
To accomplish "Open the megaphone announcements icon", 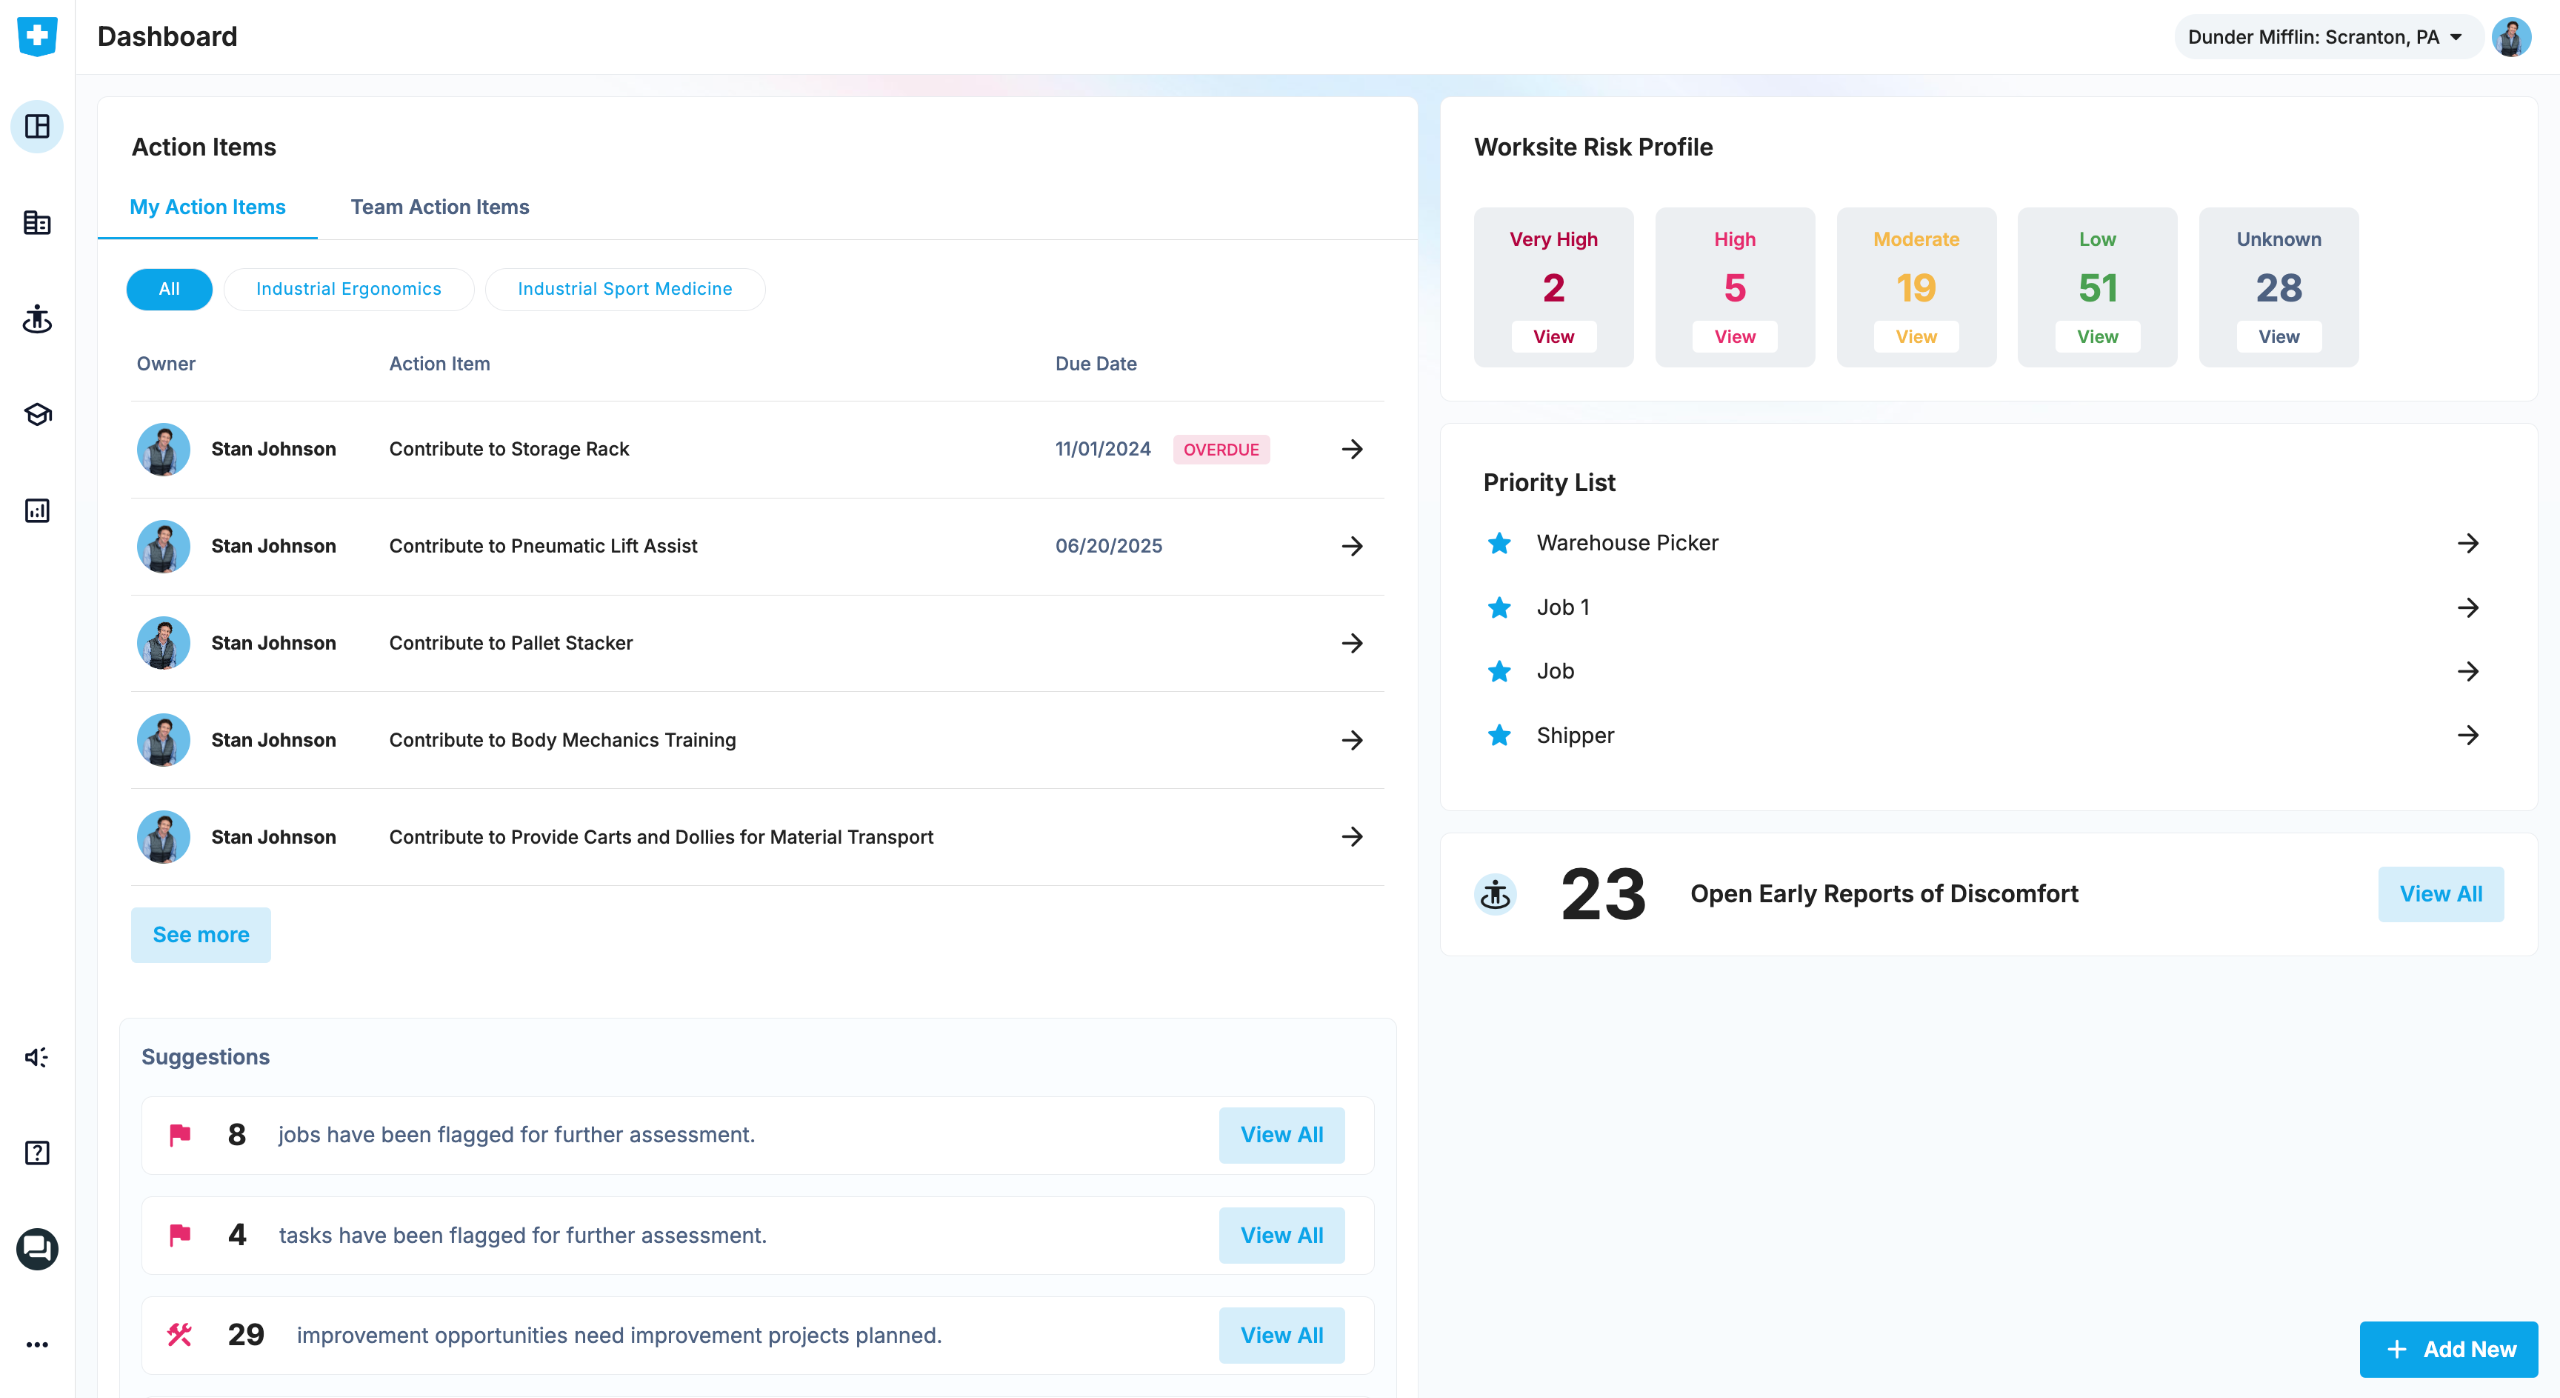I will (x=37, y=1057).
